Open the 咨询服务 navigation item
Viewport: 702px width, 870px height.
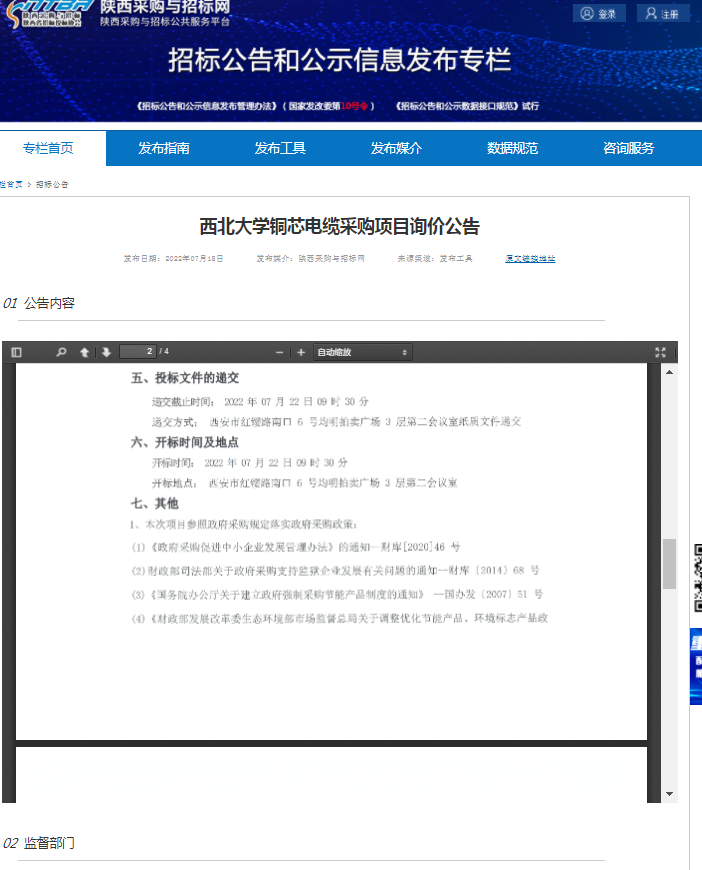(628, 148)
